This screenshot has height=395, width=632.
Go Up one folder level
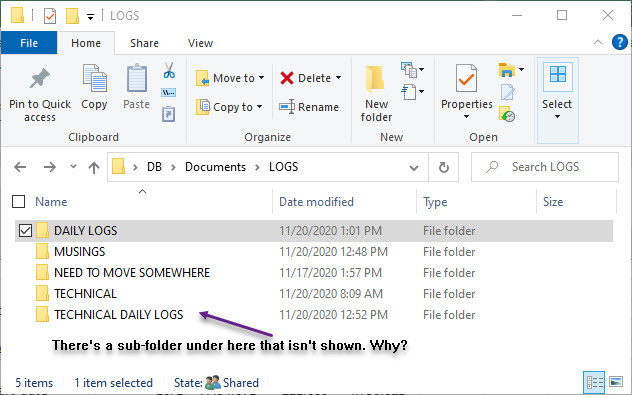94,167
